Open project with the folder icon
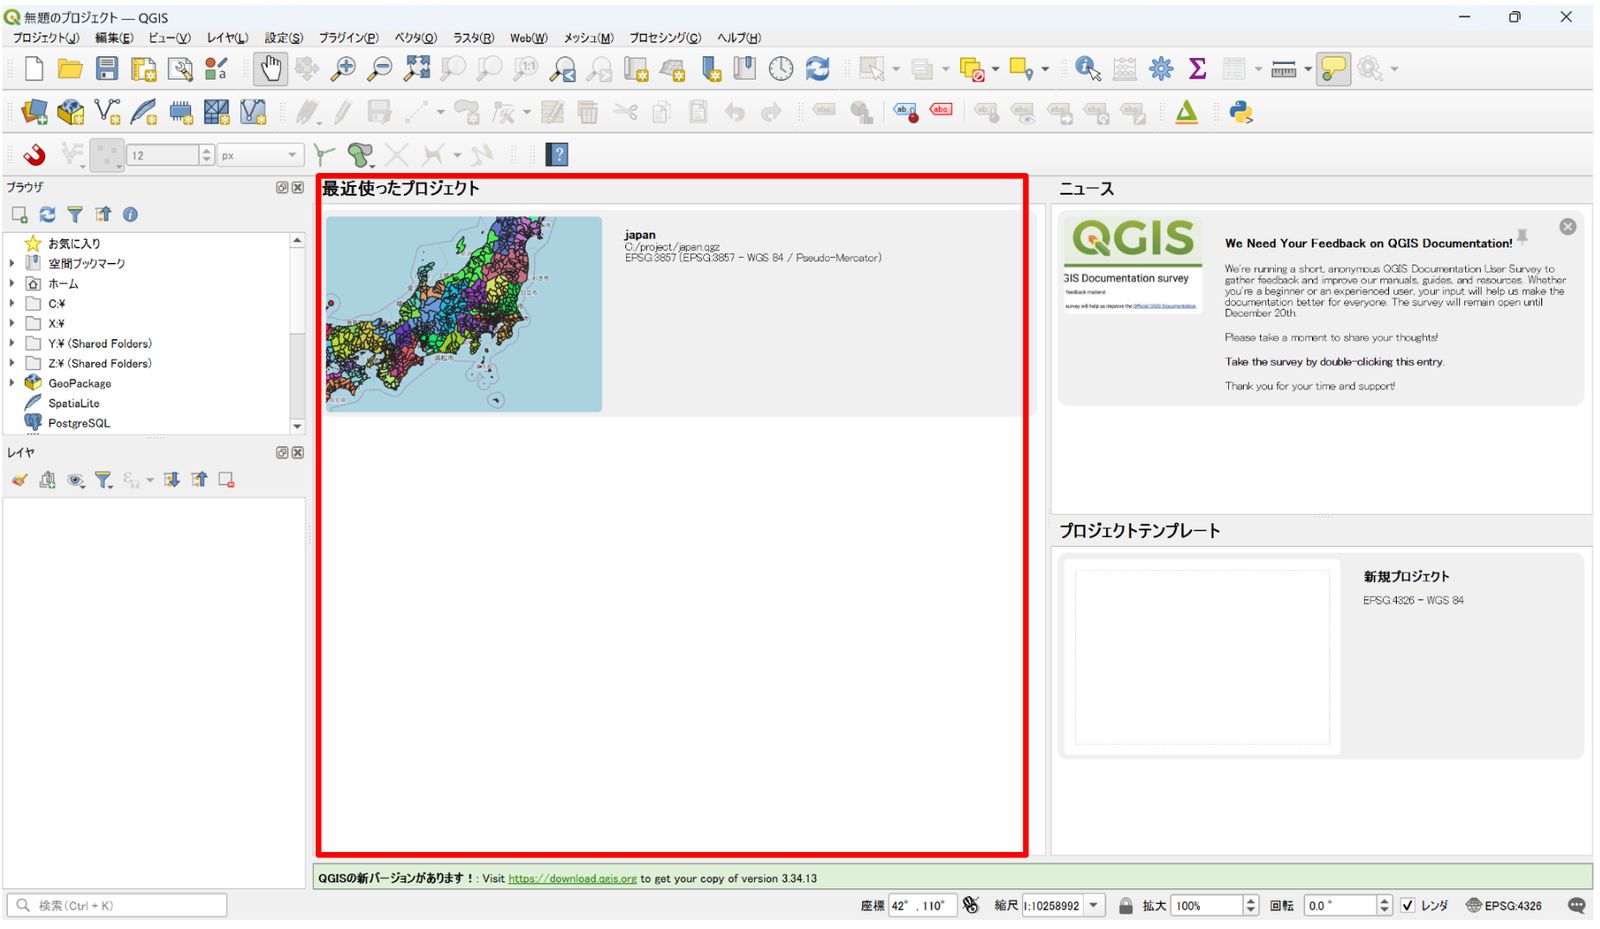Viewport: 1600px width, 929px height. [70, 68]
